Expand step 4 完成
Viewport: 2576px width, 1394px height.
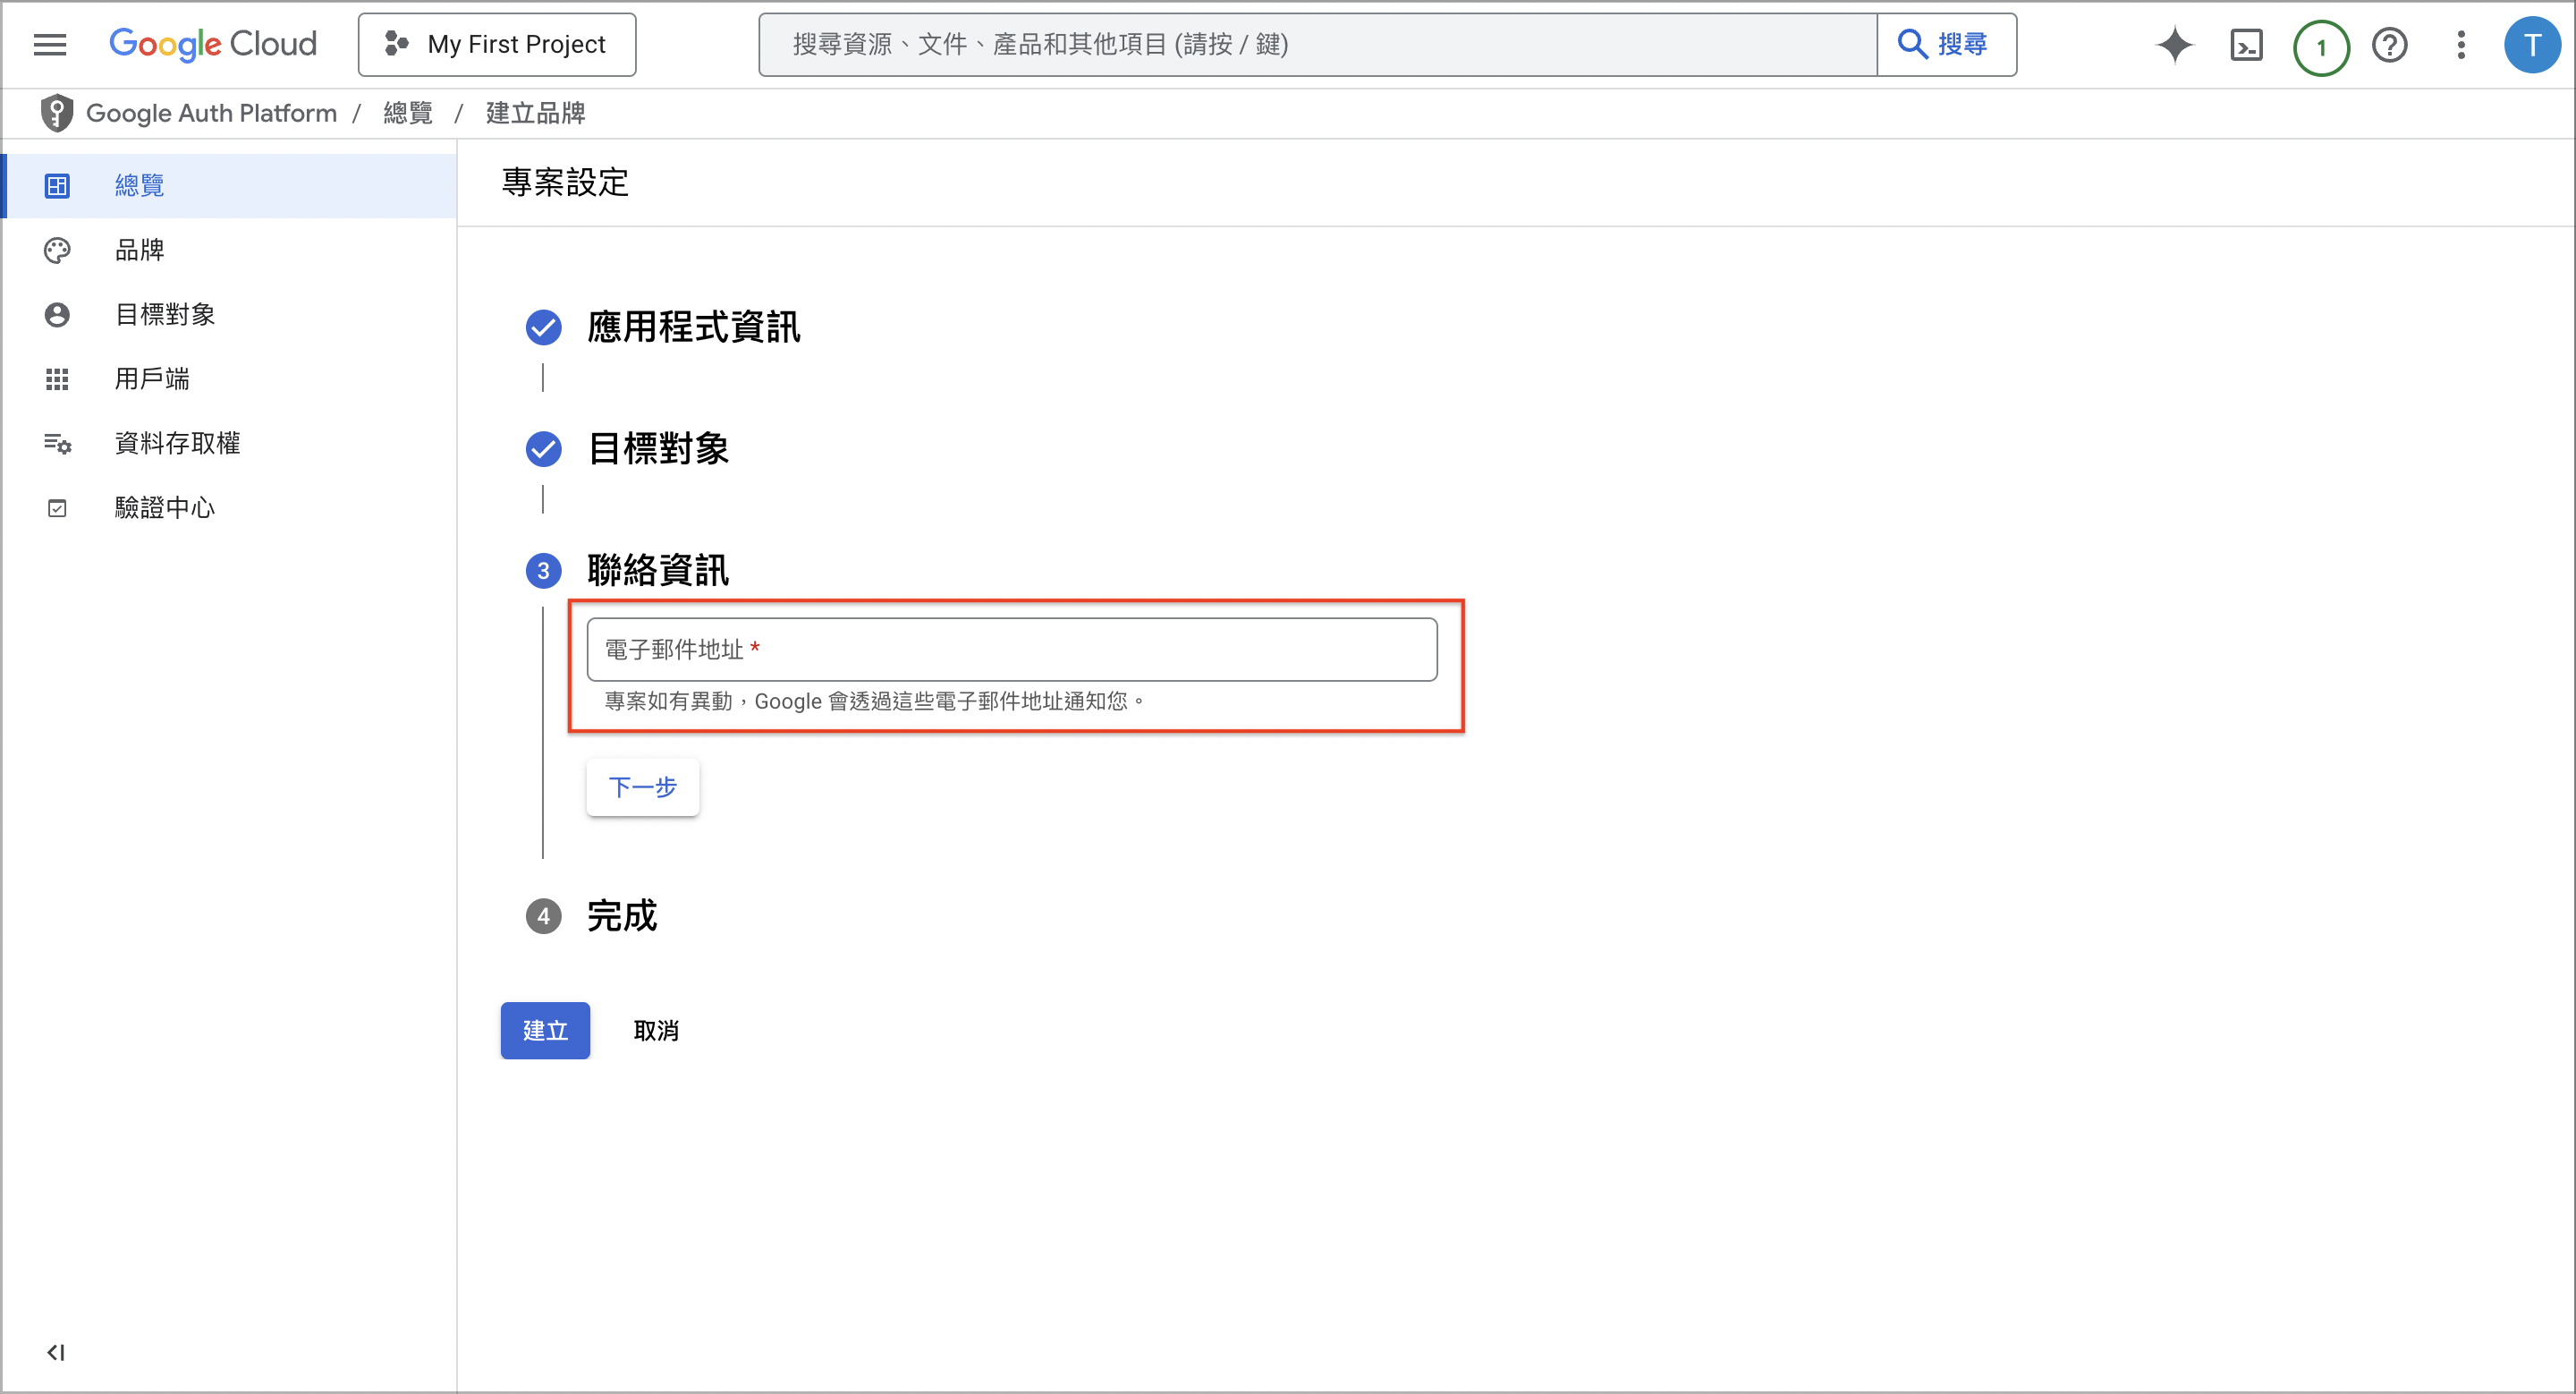click(x=621, y=916)
